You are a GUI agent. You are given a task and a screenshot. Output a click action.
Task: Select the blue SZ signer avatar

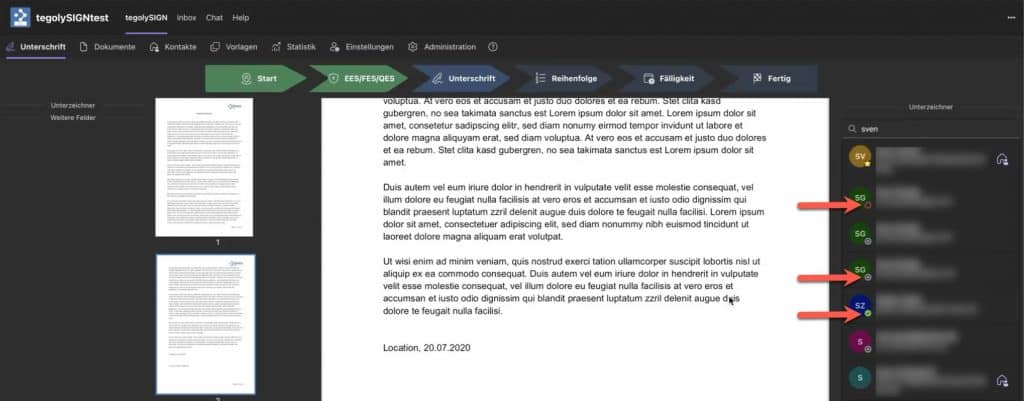pyautogui.click(x=859, y=307)
